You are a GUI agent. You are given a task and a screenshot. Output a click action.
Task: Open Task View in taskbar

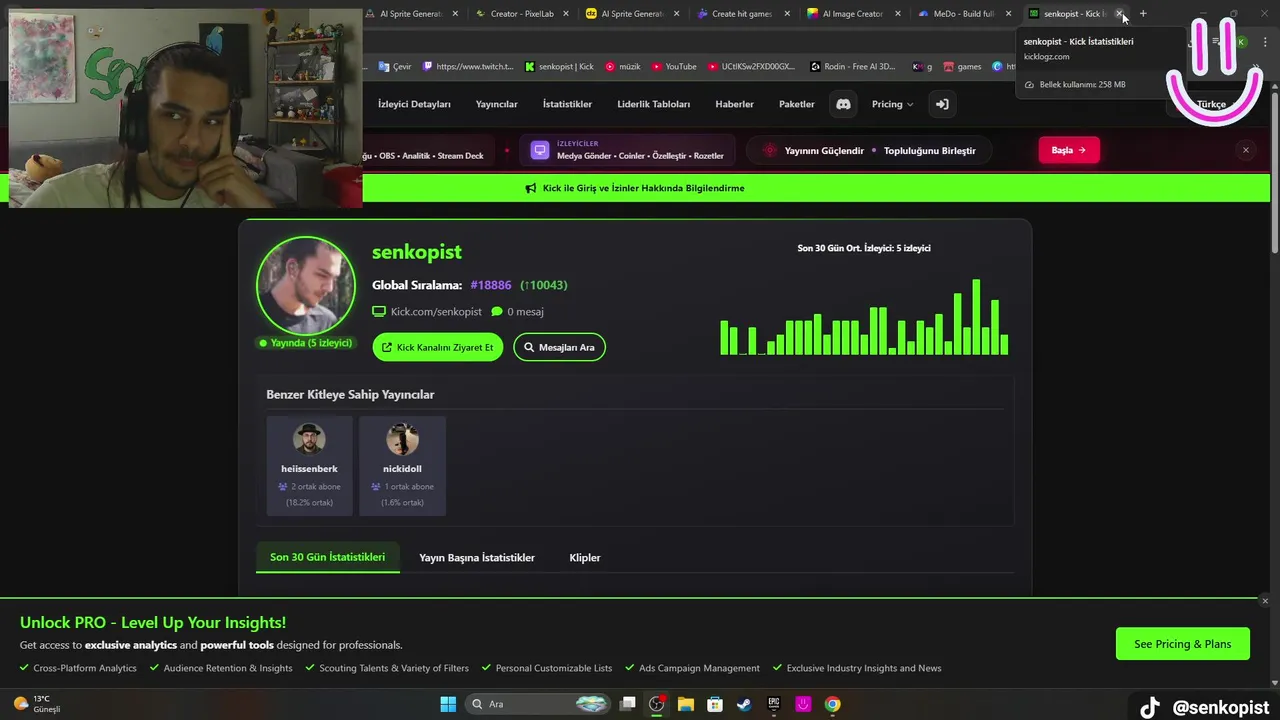[627, 704]
